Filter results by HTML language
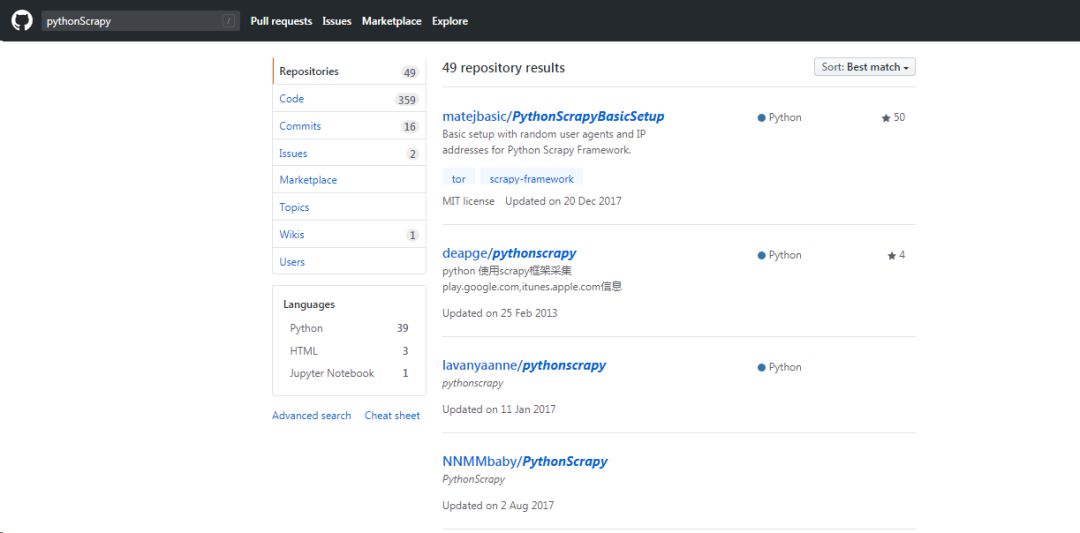 click(349, 351)
